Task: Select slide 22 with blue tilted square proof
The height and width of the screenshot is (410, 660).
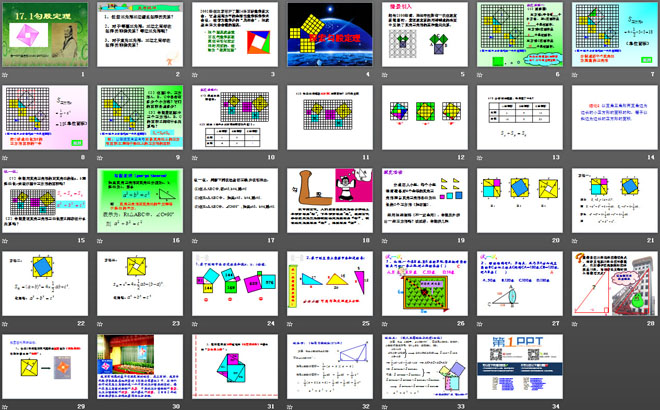Action: tap(45, 284)
